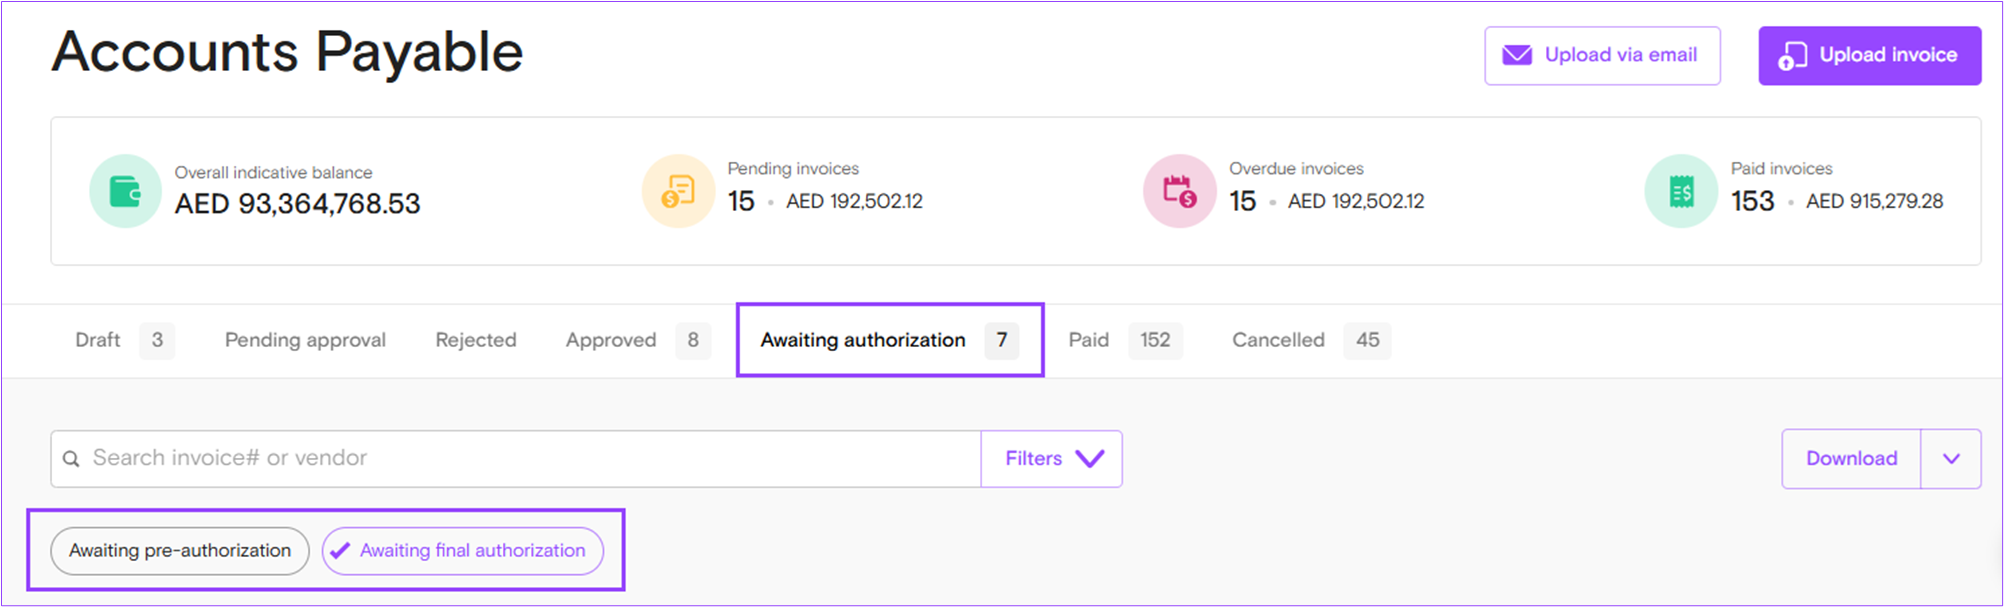Toggle the Awaiting pre-authorization filter chip
Screen dimensions: 2004x607
tap(180, 551)
